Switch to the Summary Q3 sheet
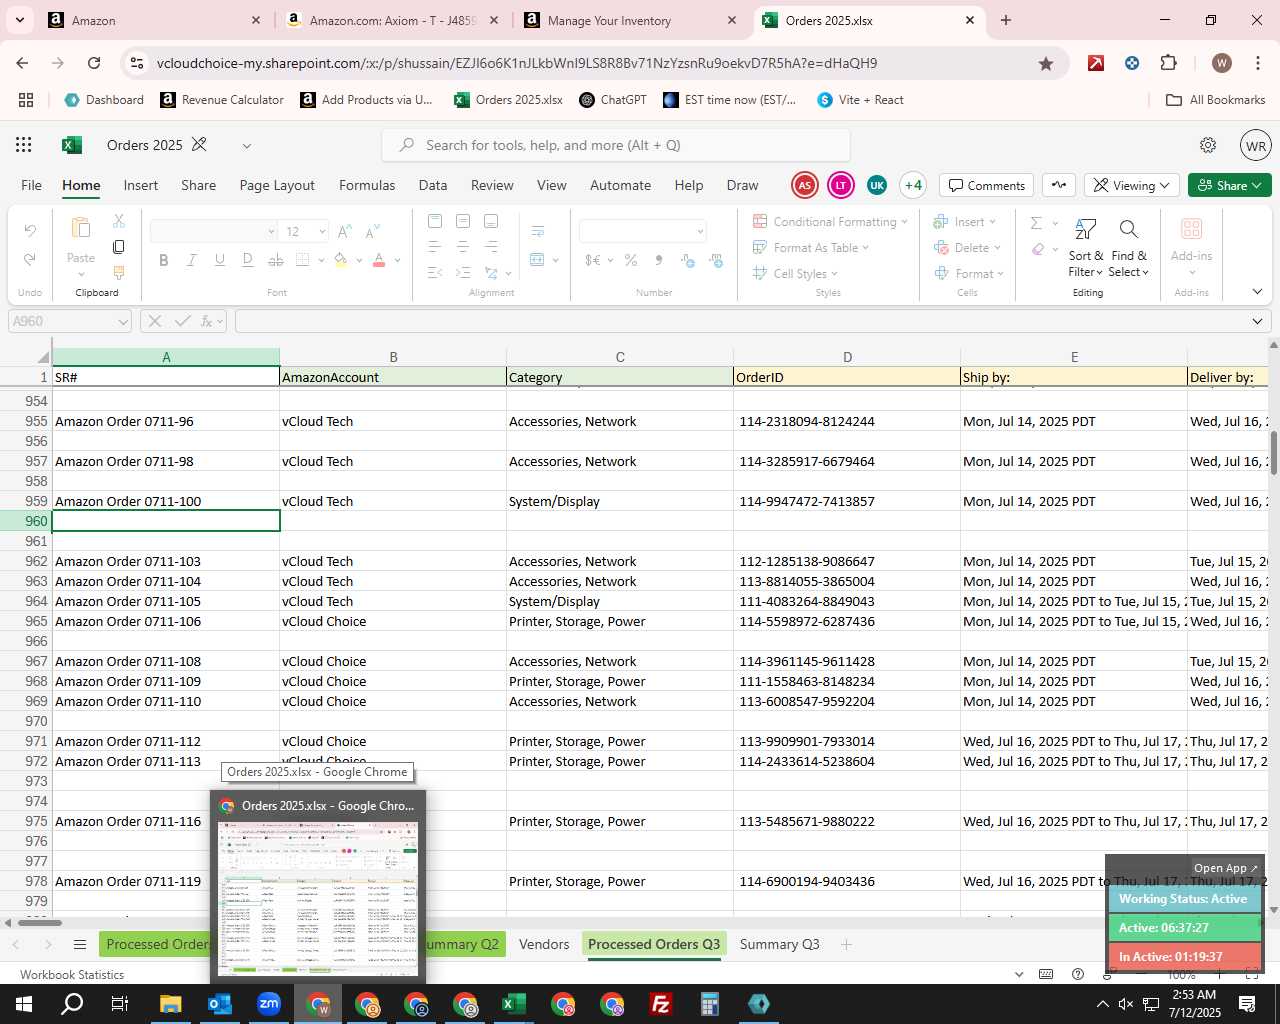This screenshot has width=1280, height=1024. coord(779,944)
